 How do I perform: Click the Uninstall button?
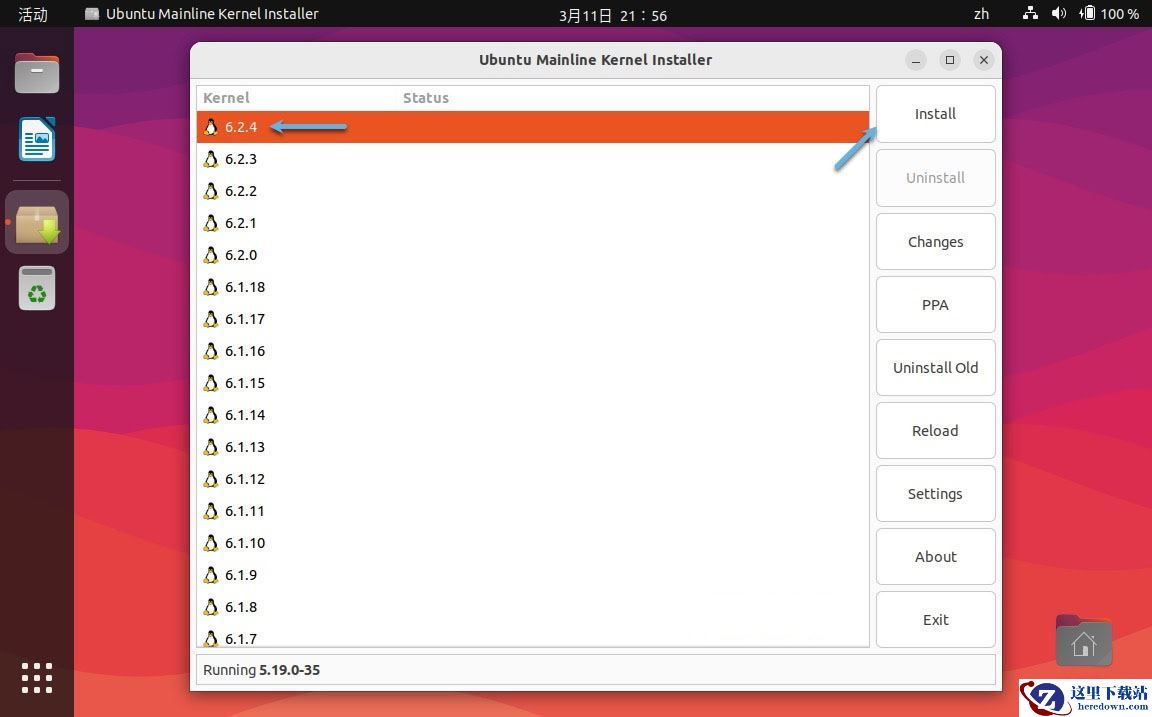point(935,178)
